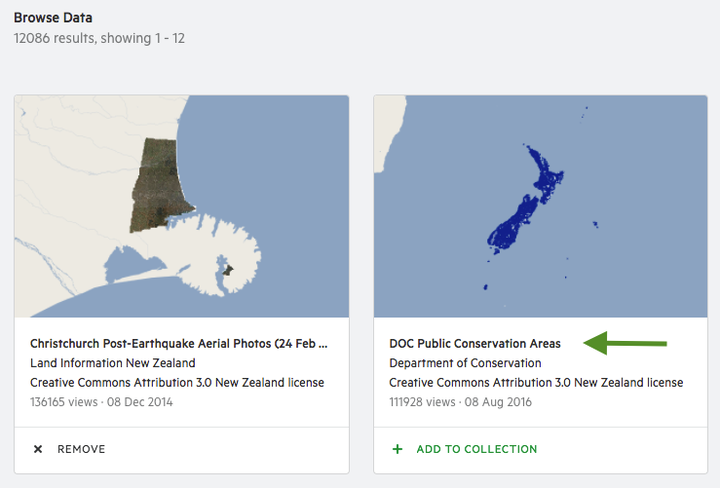The image size is (720, 488).
Task: Open Creative Commons license under Christchurch dataset
Action: (x=177, y=382)
